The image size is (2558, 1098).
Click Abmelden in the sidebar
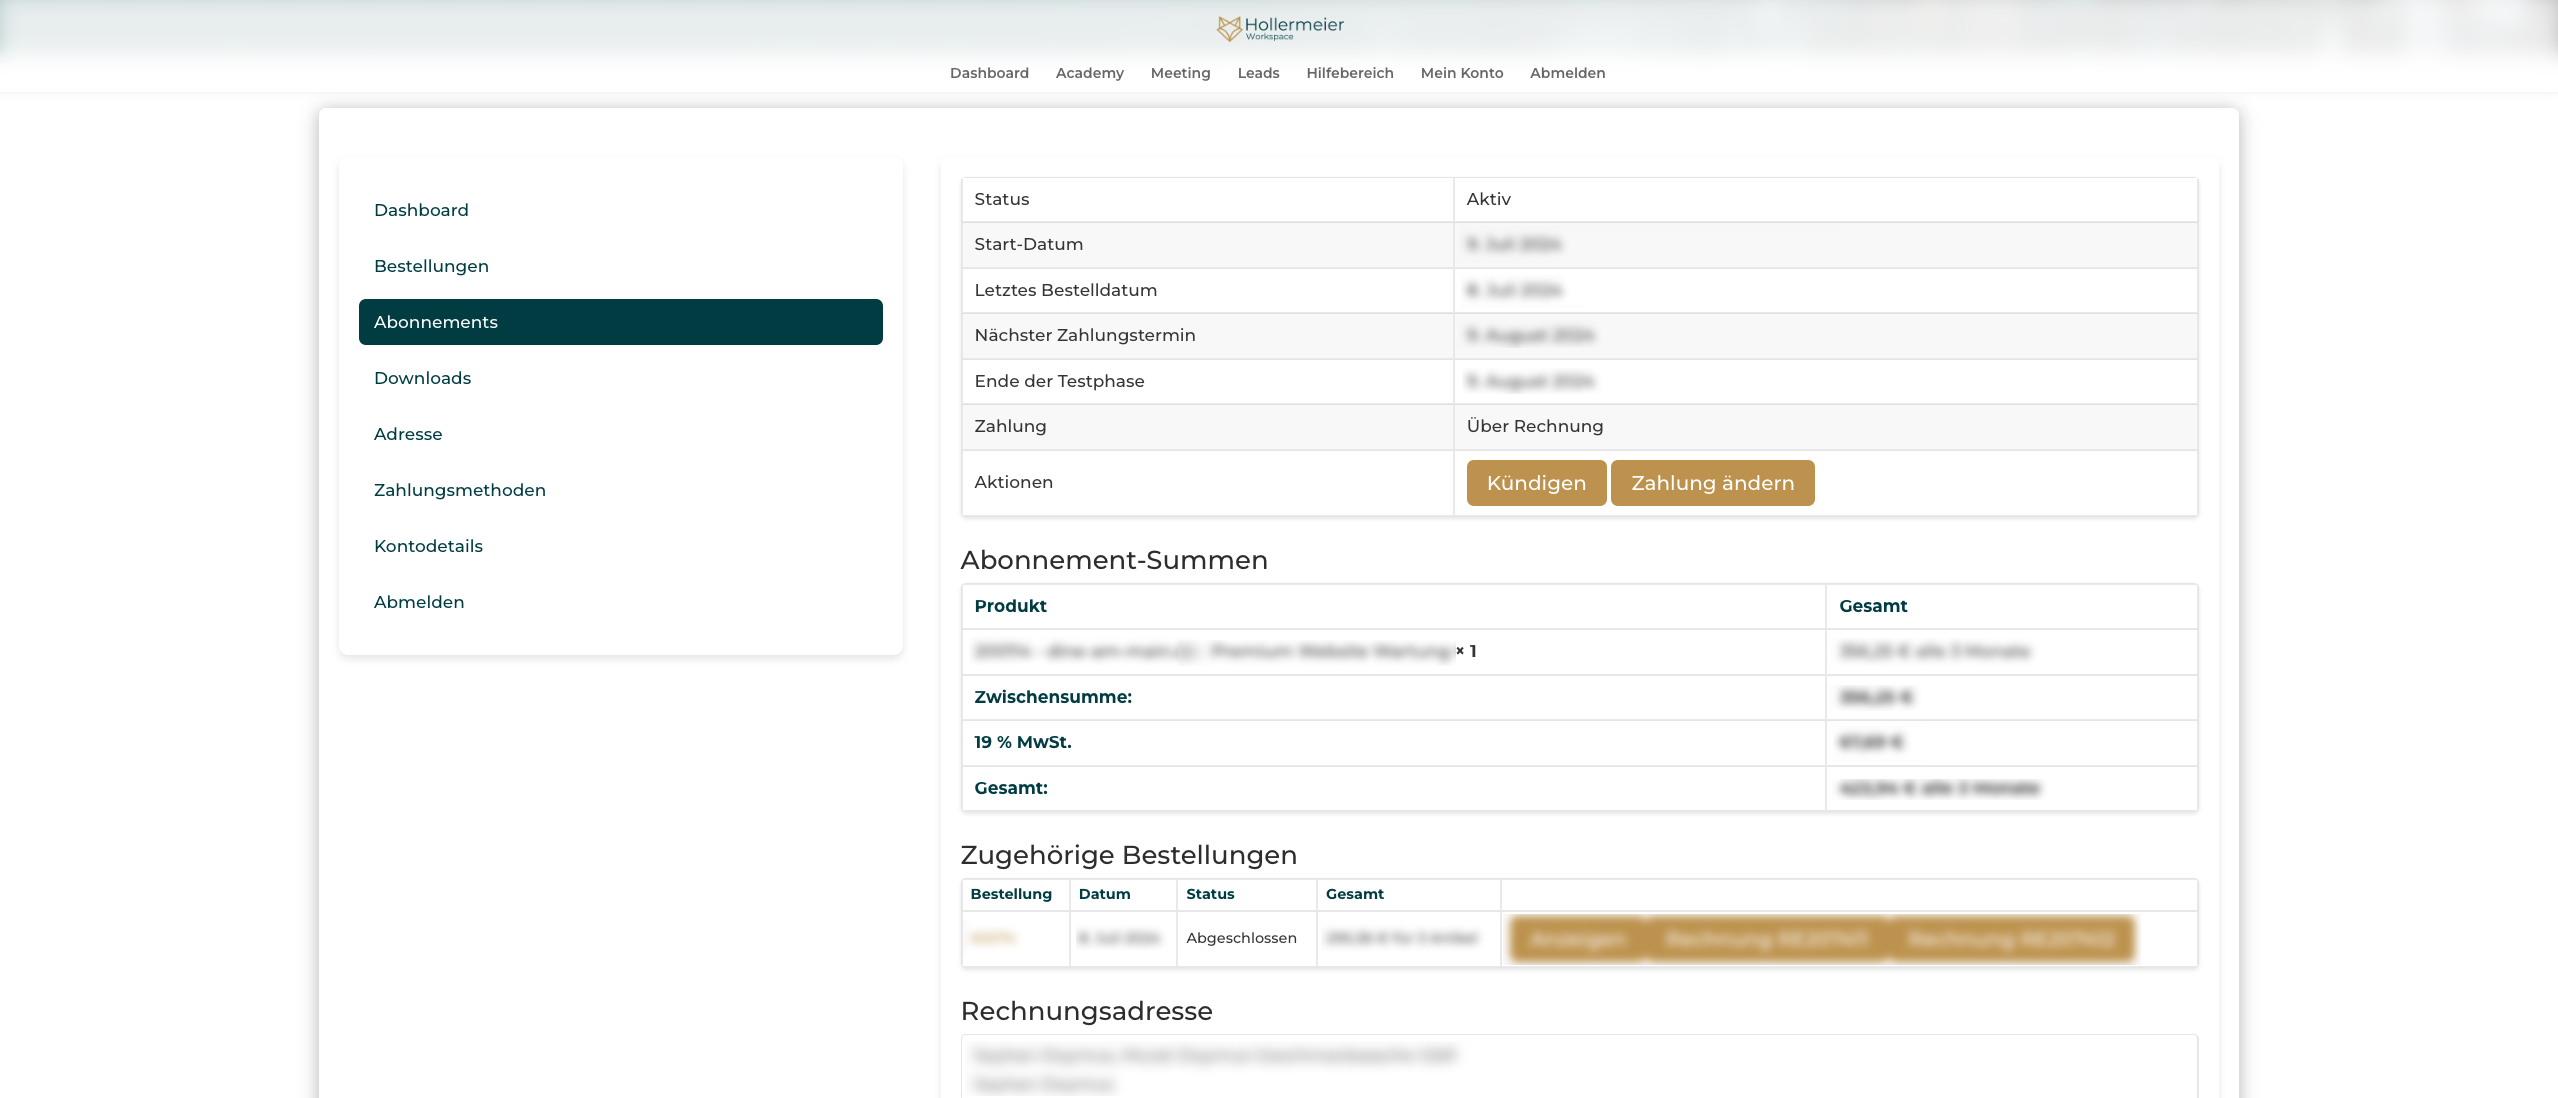point(419,602)
